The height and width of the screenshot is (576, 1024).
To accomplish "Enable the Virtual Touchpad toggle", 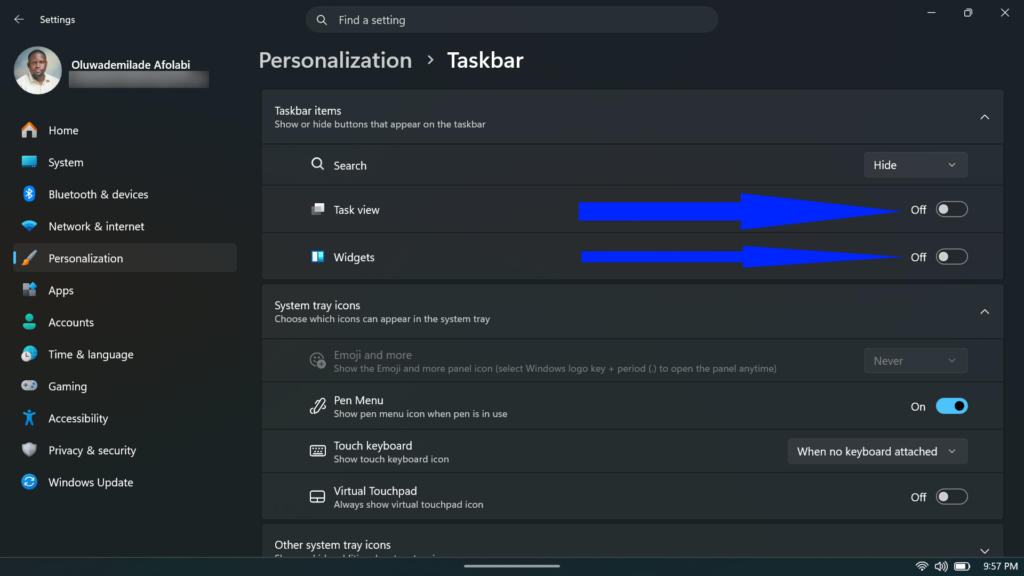I will point(952,497).
